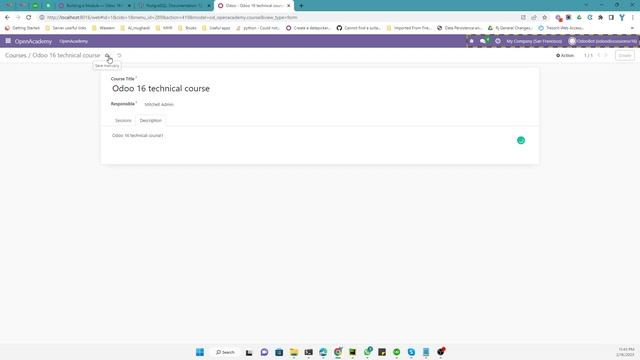Image resolution: width=640 pixels, height=360 pixels.
Task: Click the browser address bar
Action: 278,18
